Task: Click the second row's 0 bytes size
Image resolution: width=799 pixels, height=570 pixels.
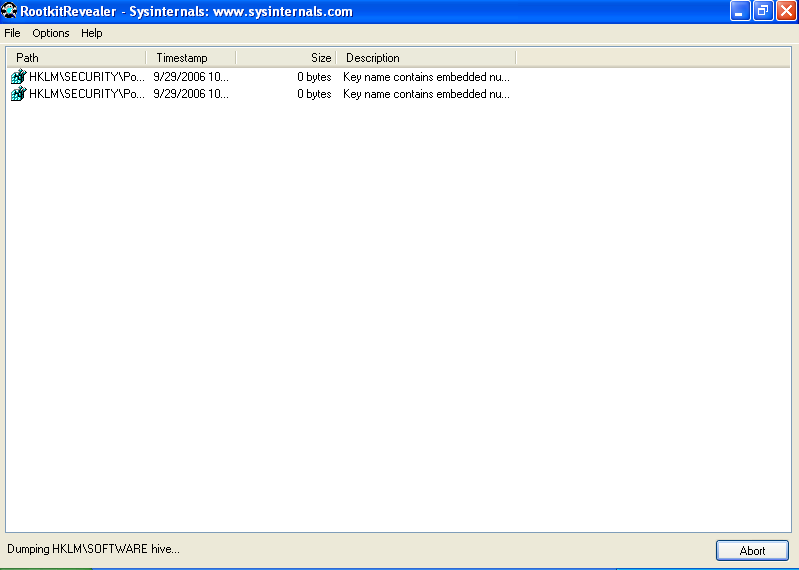Action: (x=314, y=94)
